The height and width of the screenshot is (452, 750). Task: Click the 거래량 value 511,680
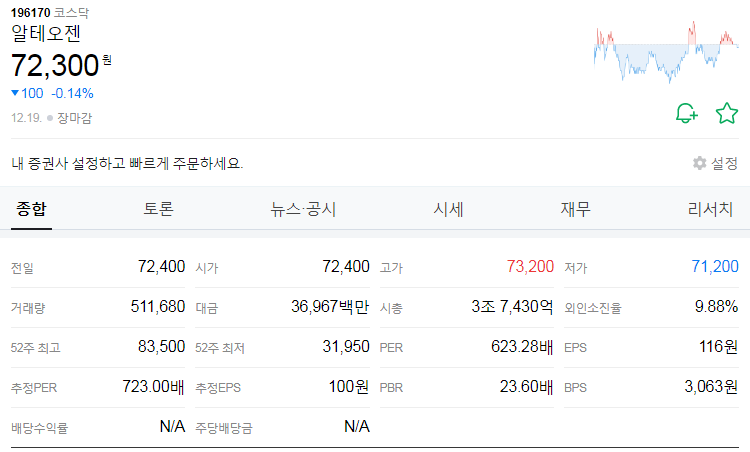pos(158,306)
